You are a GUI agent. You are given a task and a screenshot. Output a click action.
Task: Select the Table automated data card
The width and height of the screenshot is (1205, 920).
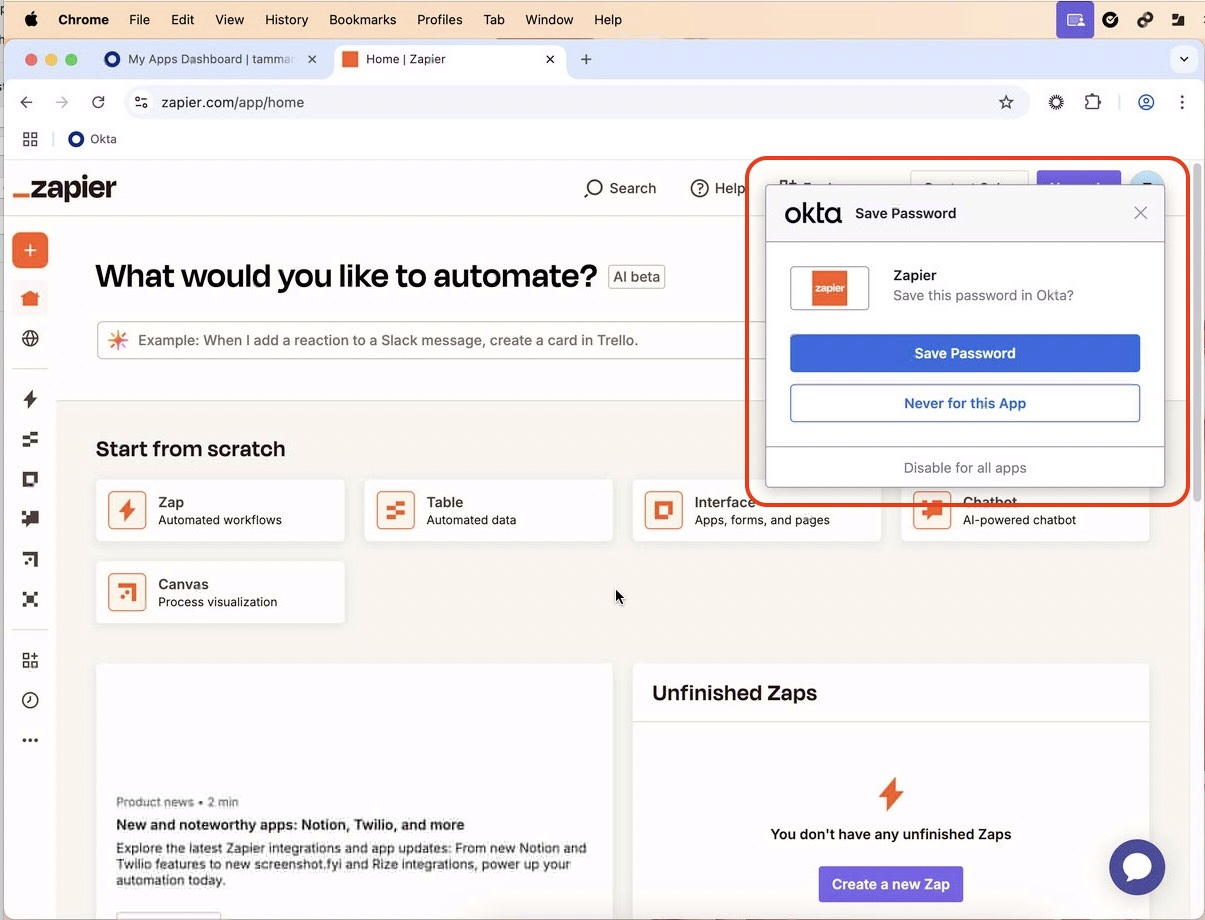click(488, 510)
